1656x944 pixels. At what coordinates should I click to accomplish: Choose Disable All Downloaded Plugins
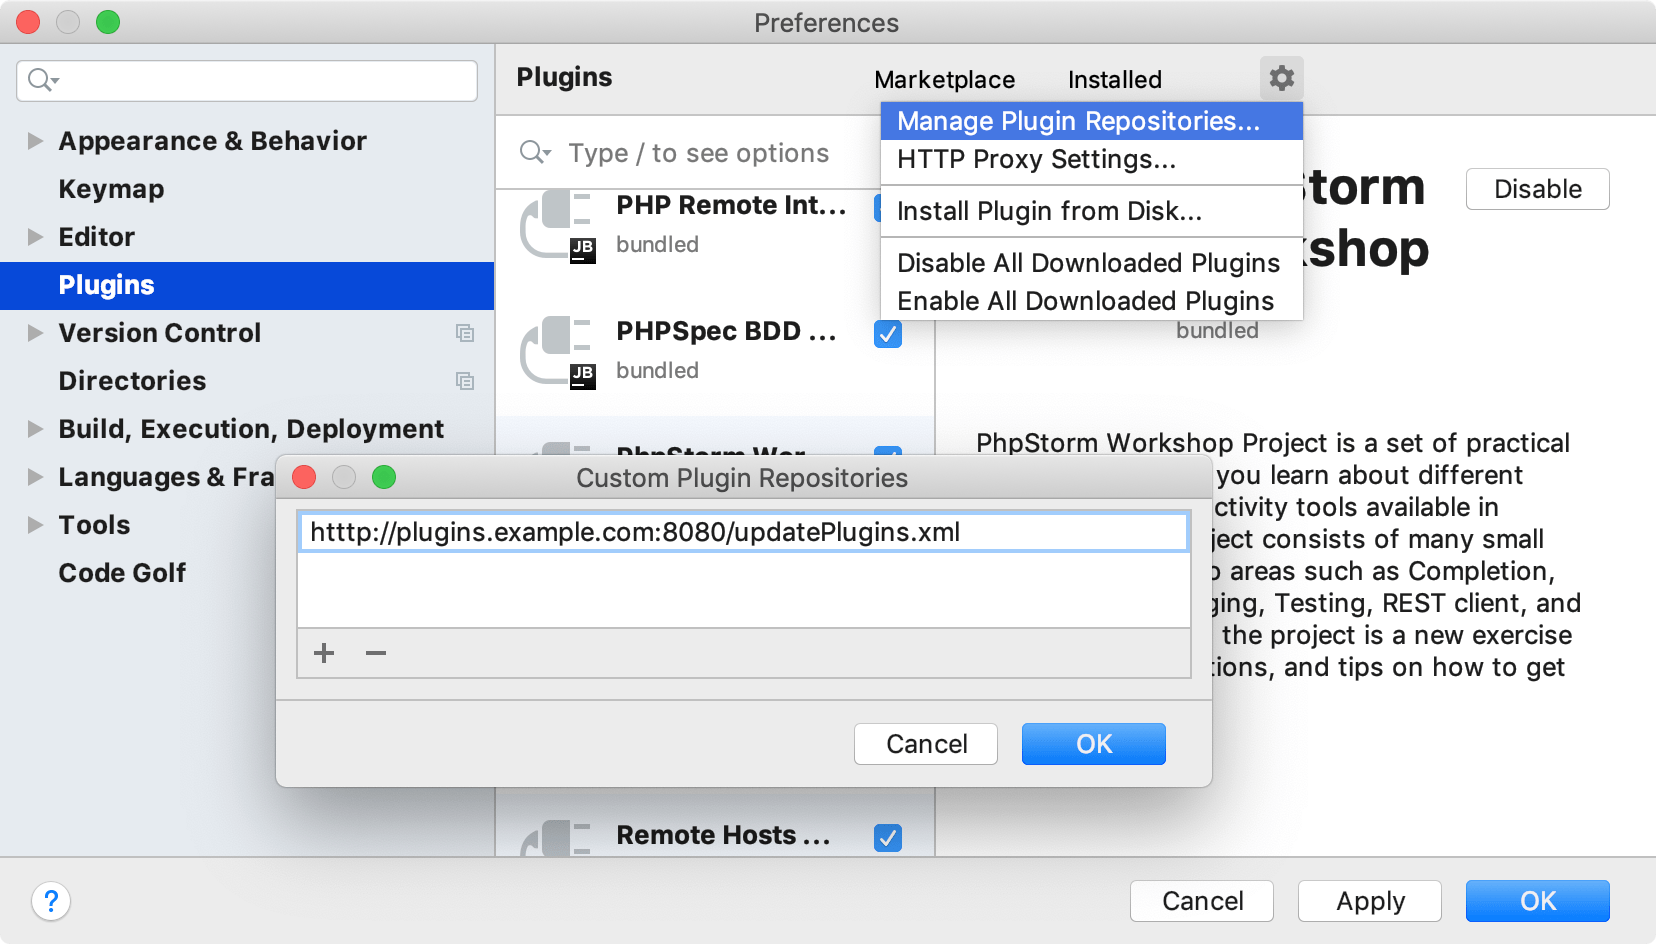[1091, 263]
